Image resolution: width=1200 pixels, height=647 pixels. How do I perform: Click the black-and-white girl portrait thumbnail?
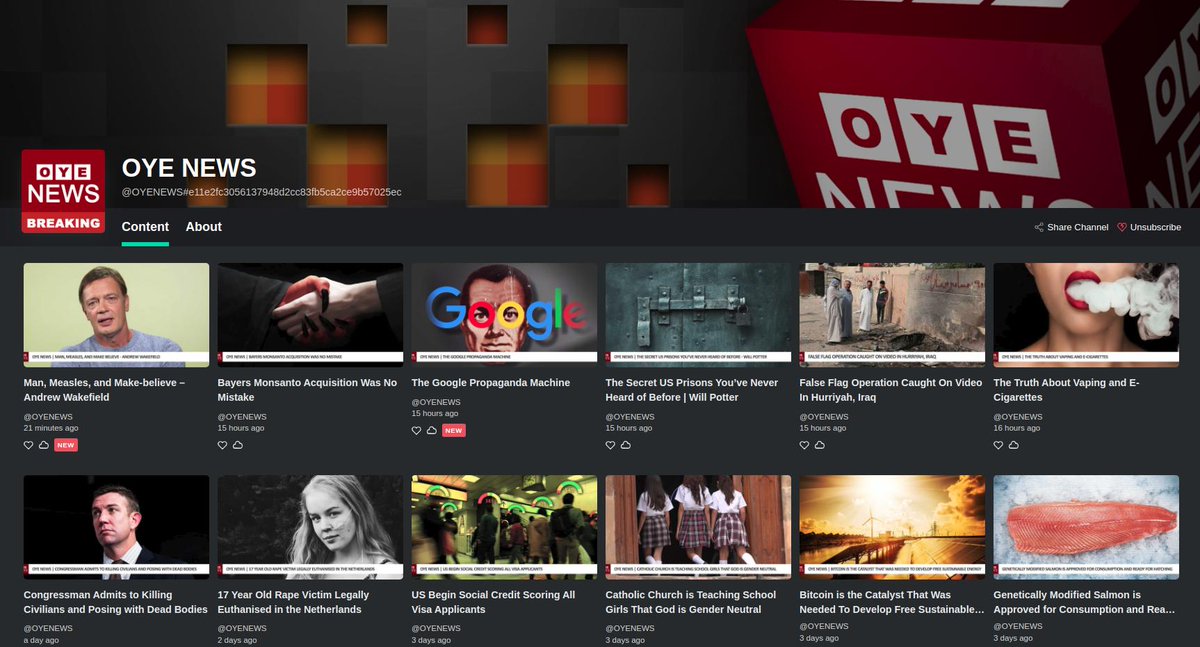[310, 527]
